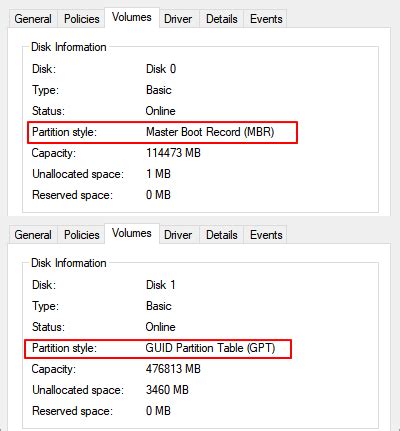Click the 3460 MB unallocated space value

pyautogui.click(x=167, y=390)
